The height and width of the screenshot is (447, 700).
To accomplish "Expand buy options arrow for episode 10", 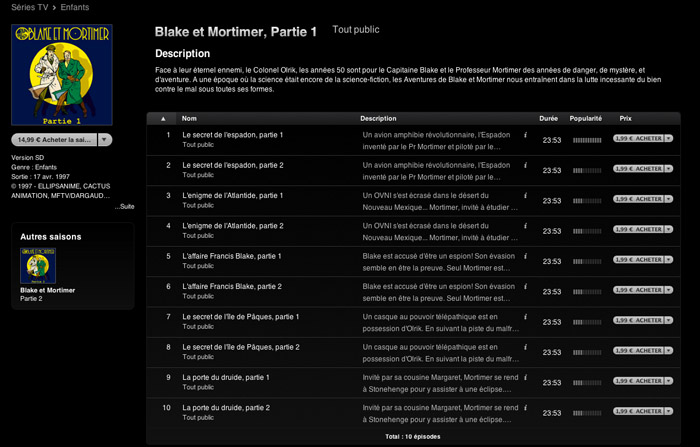I will 669,411.
